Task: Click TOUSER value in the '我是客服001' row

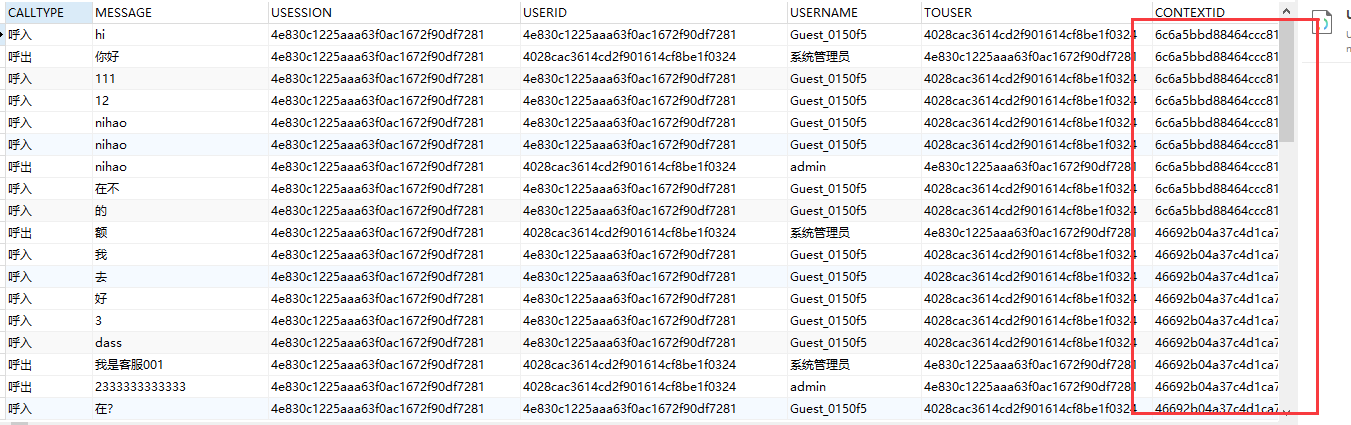Action: (x=1030, y=364)
